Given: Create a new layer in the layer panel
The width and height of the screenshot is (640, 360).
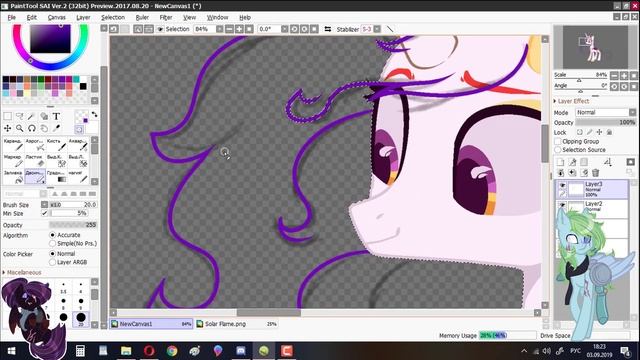Looking at the screenshot, I should coord(561,162).
